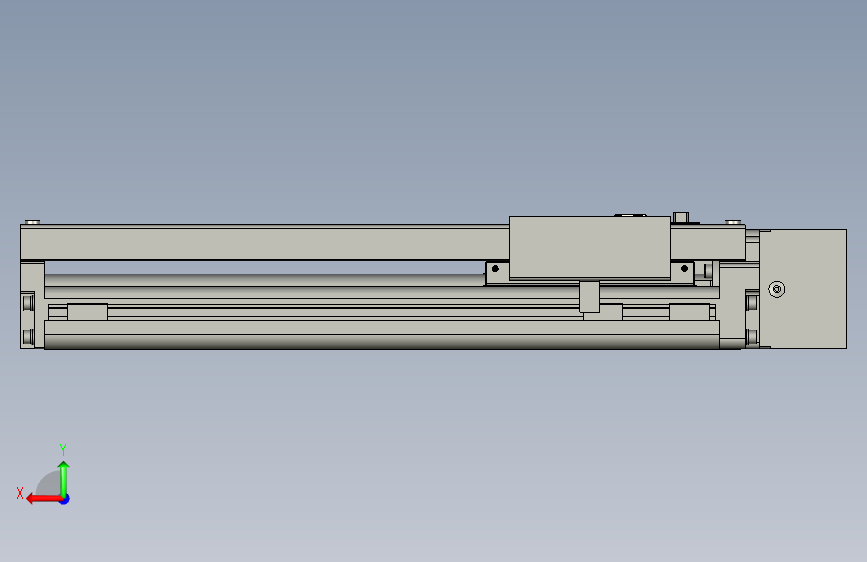The height and width of the screenshot is (562, 867).
Task: Click the right black hole on the carriage bracket
Action: (x=684, y=269)
